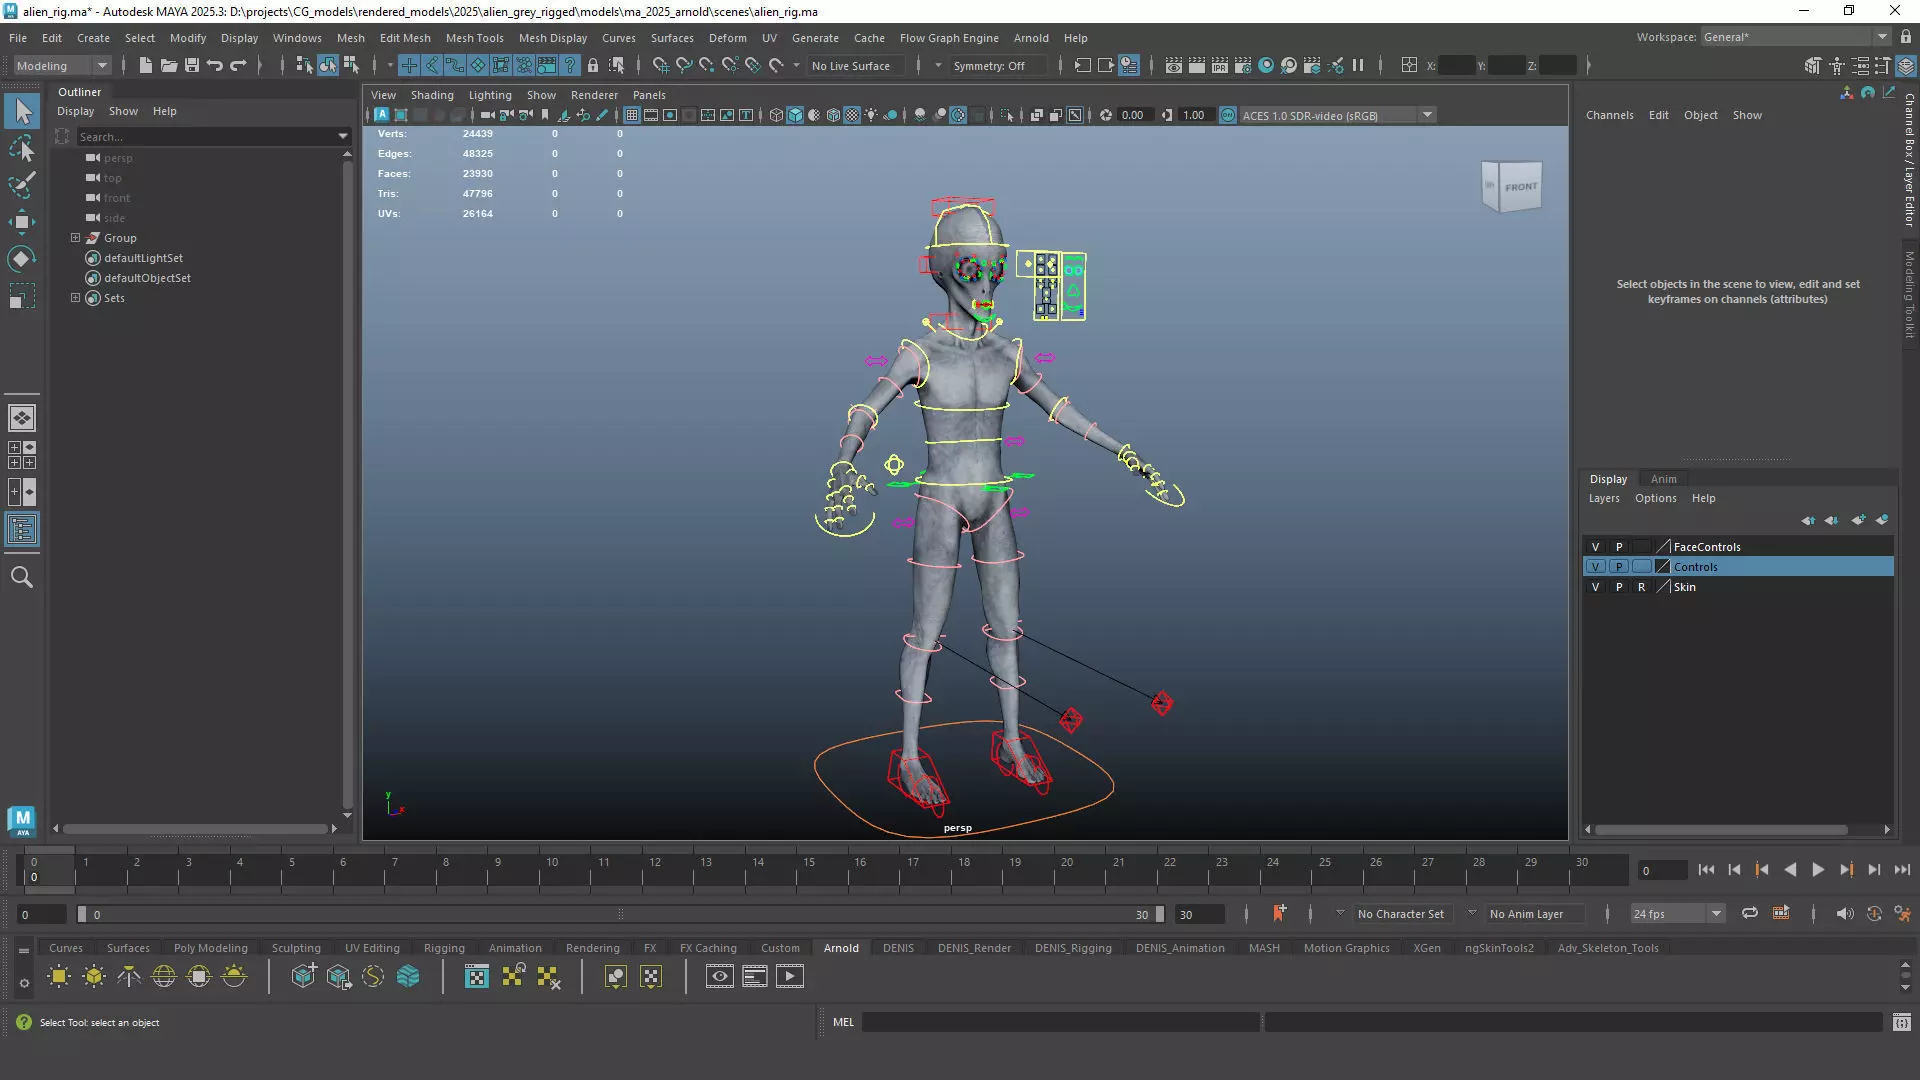
Task: Click the New Scene icon
Action: coord(146,66)
